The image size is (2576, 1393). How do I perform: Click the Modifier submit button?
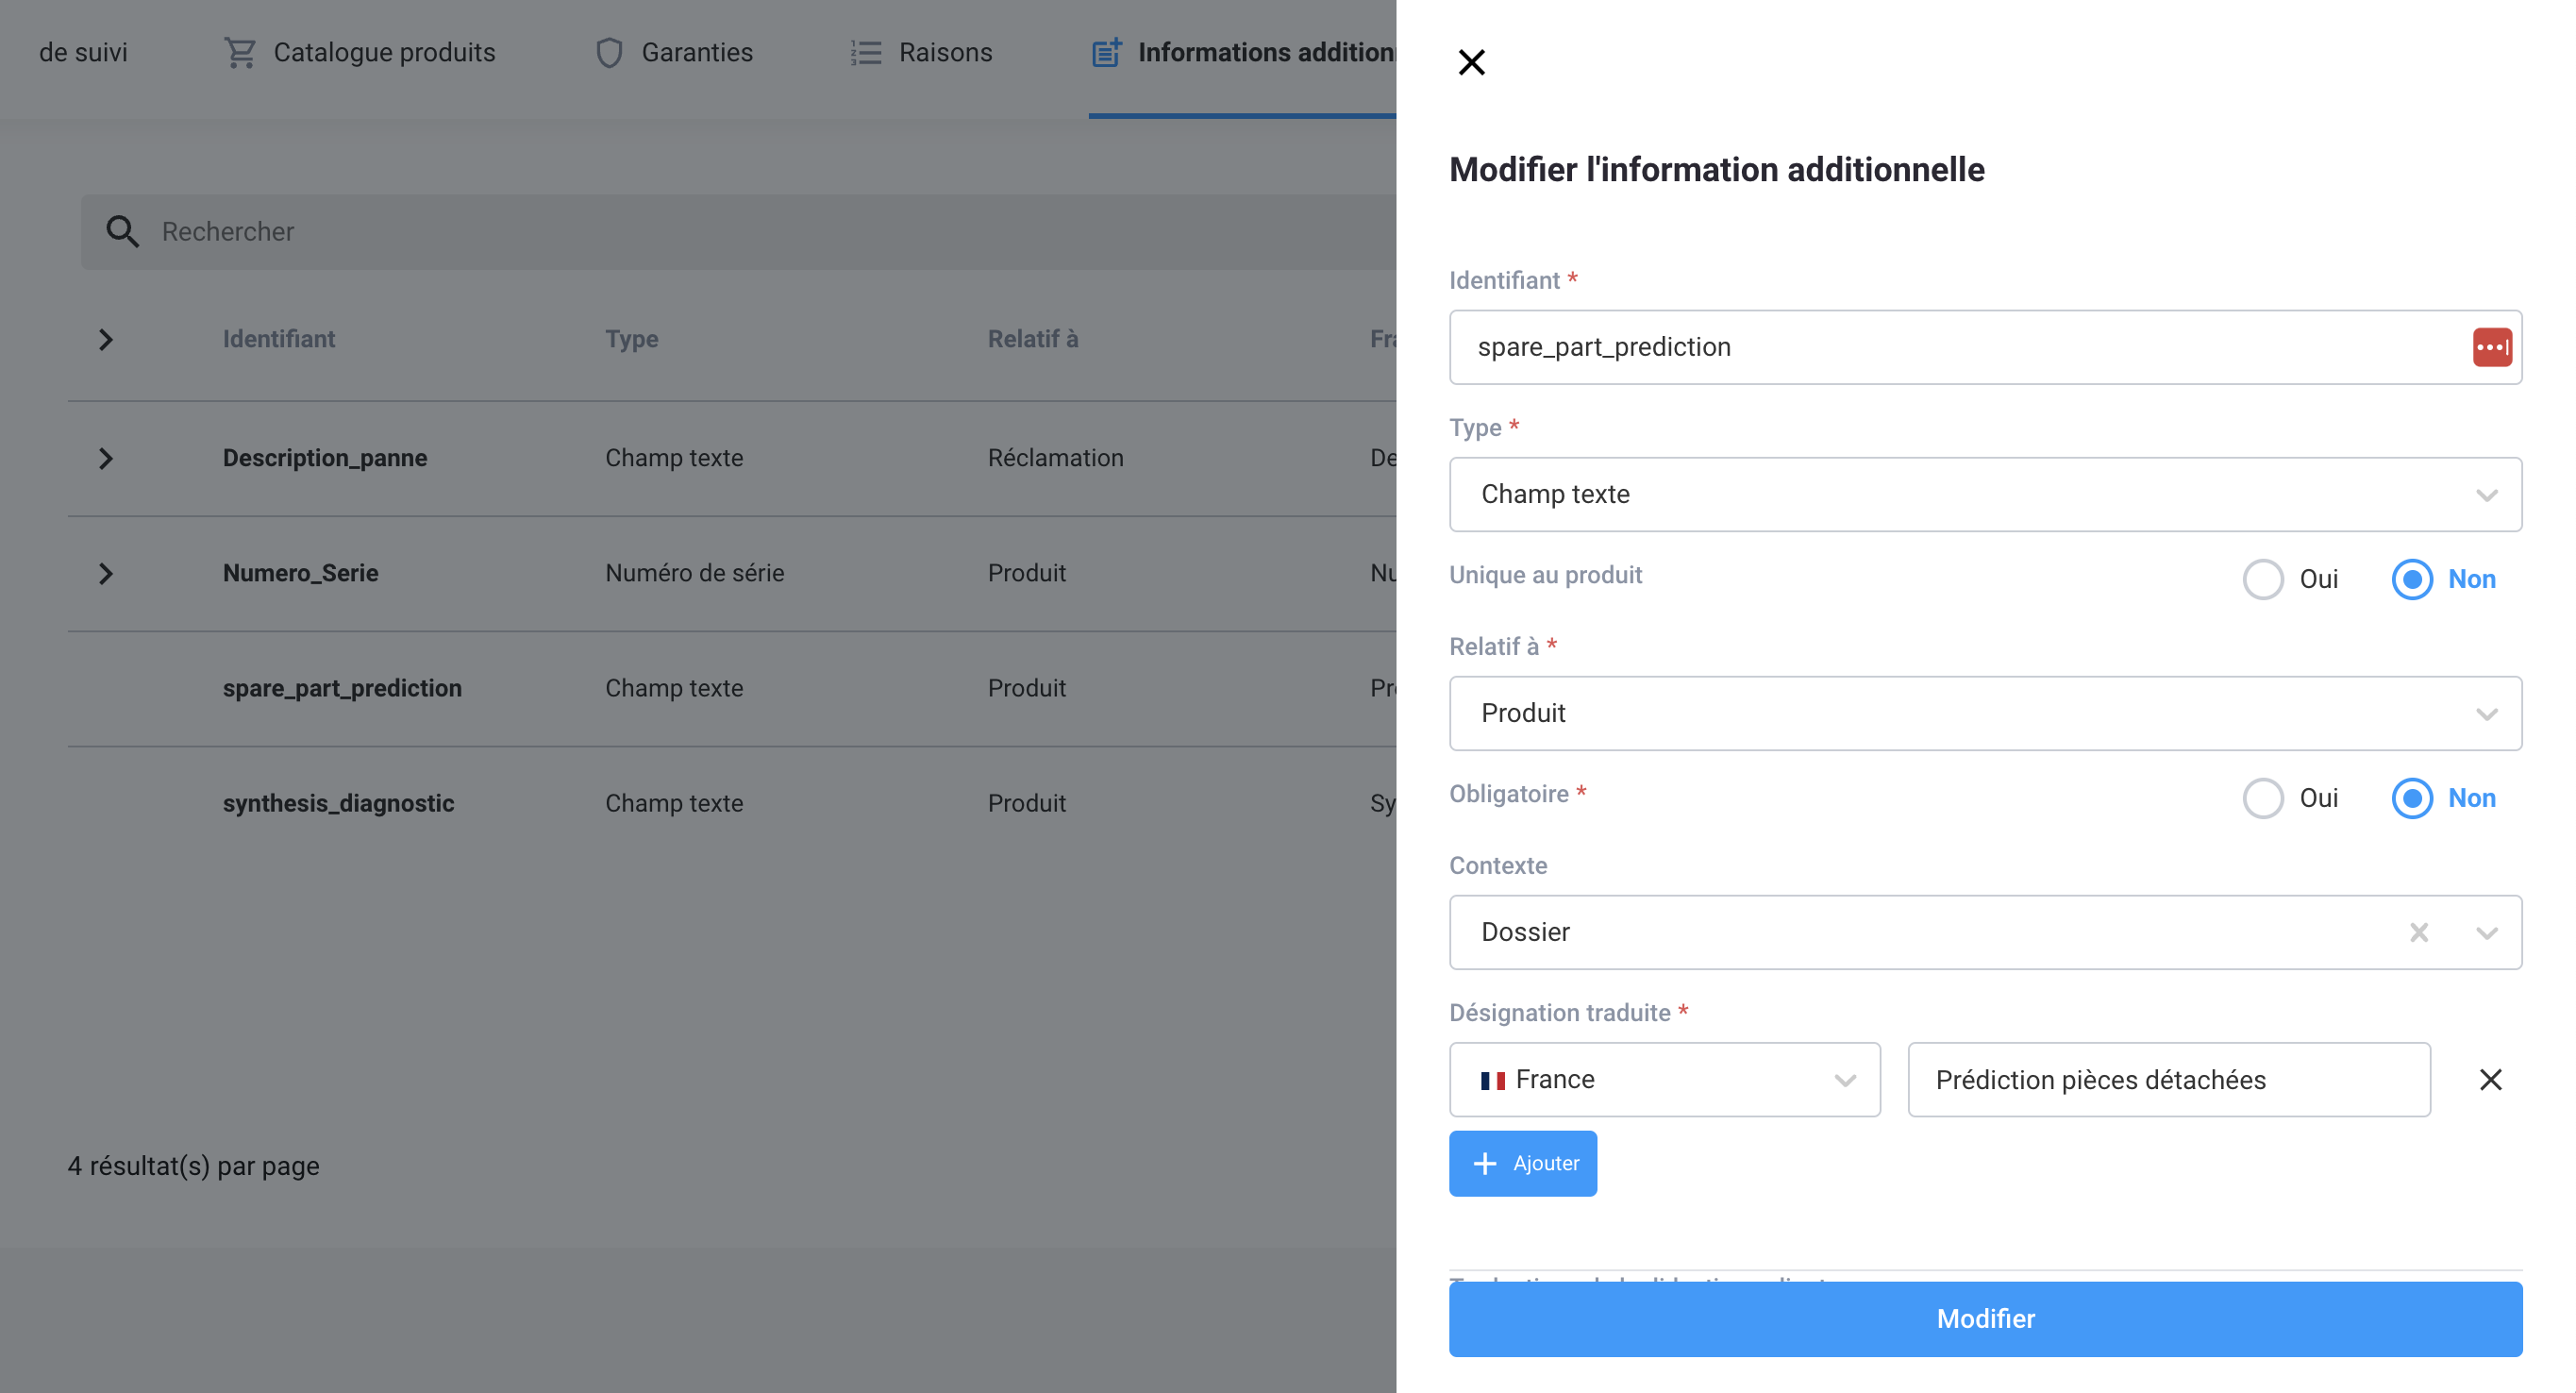tap(1984, 1319)
